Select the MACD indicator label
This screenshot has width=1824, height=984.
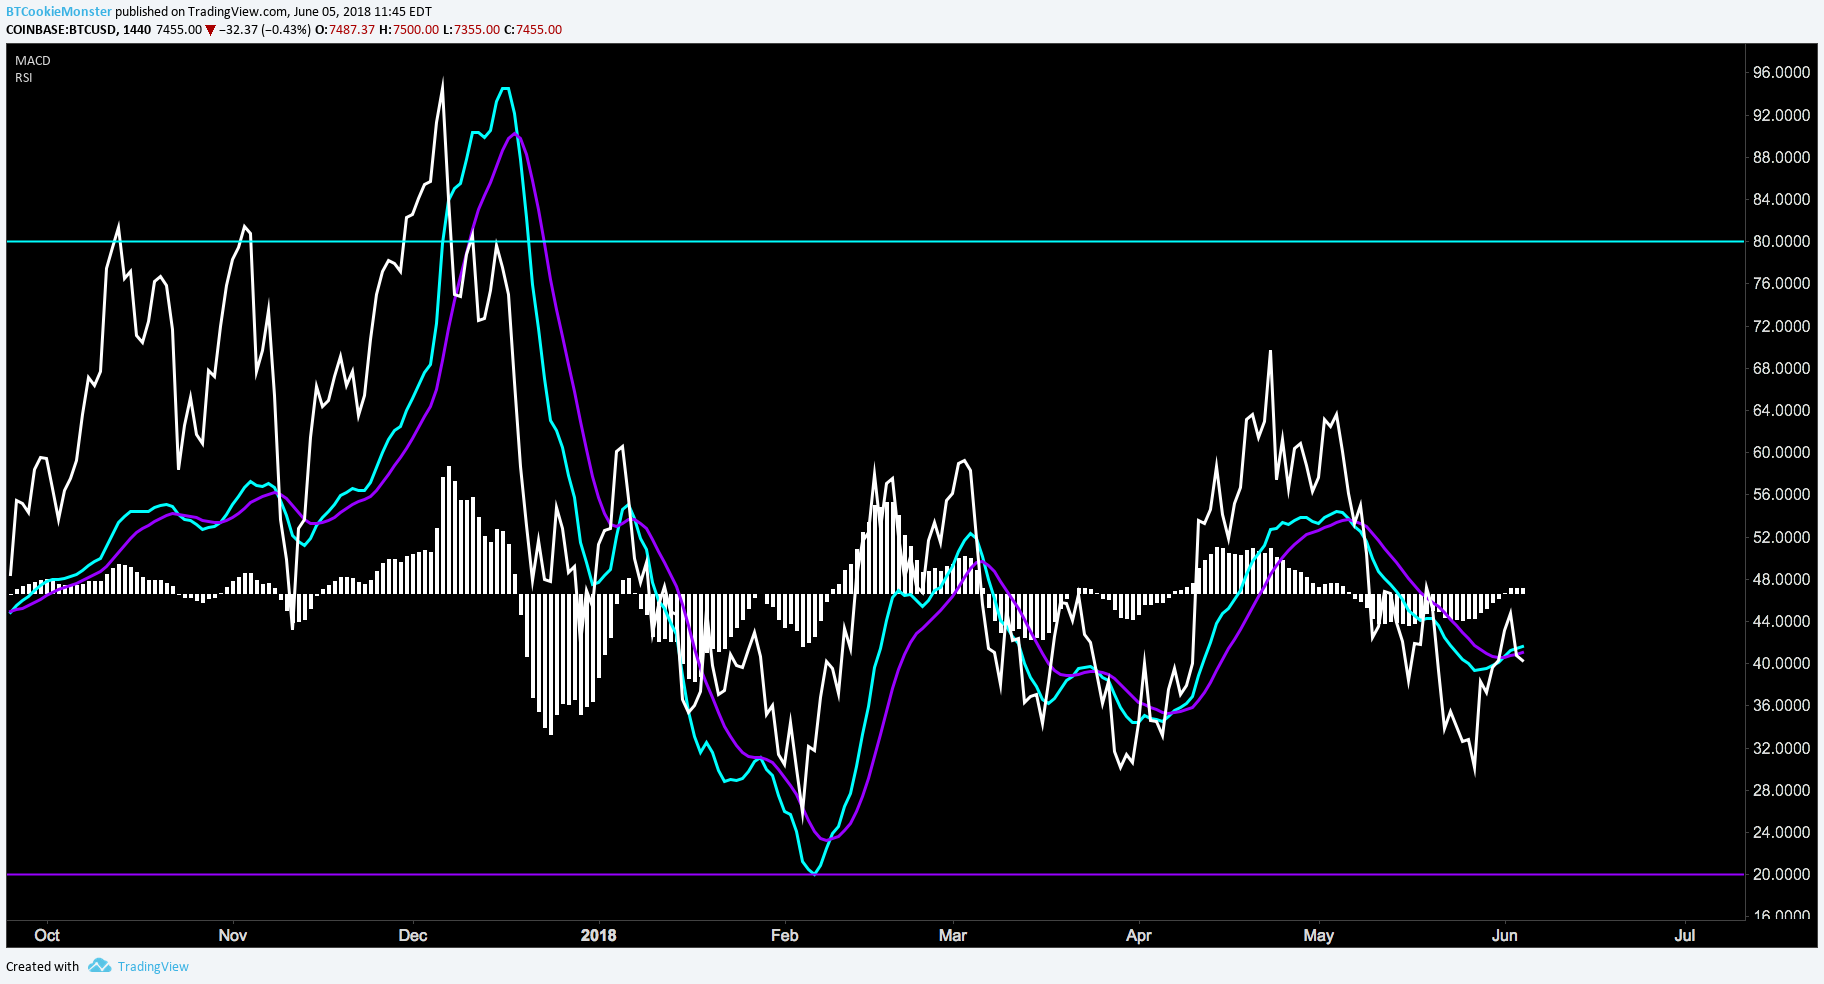click(33, 61)
